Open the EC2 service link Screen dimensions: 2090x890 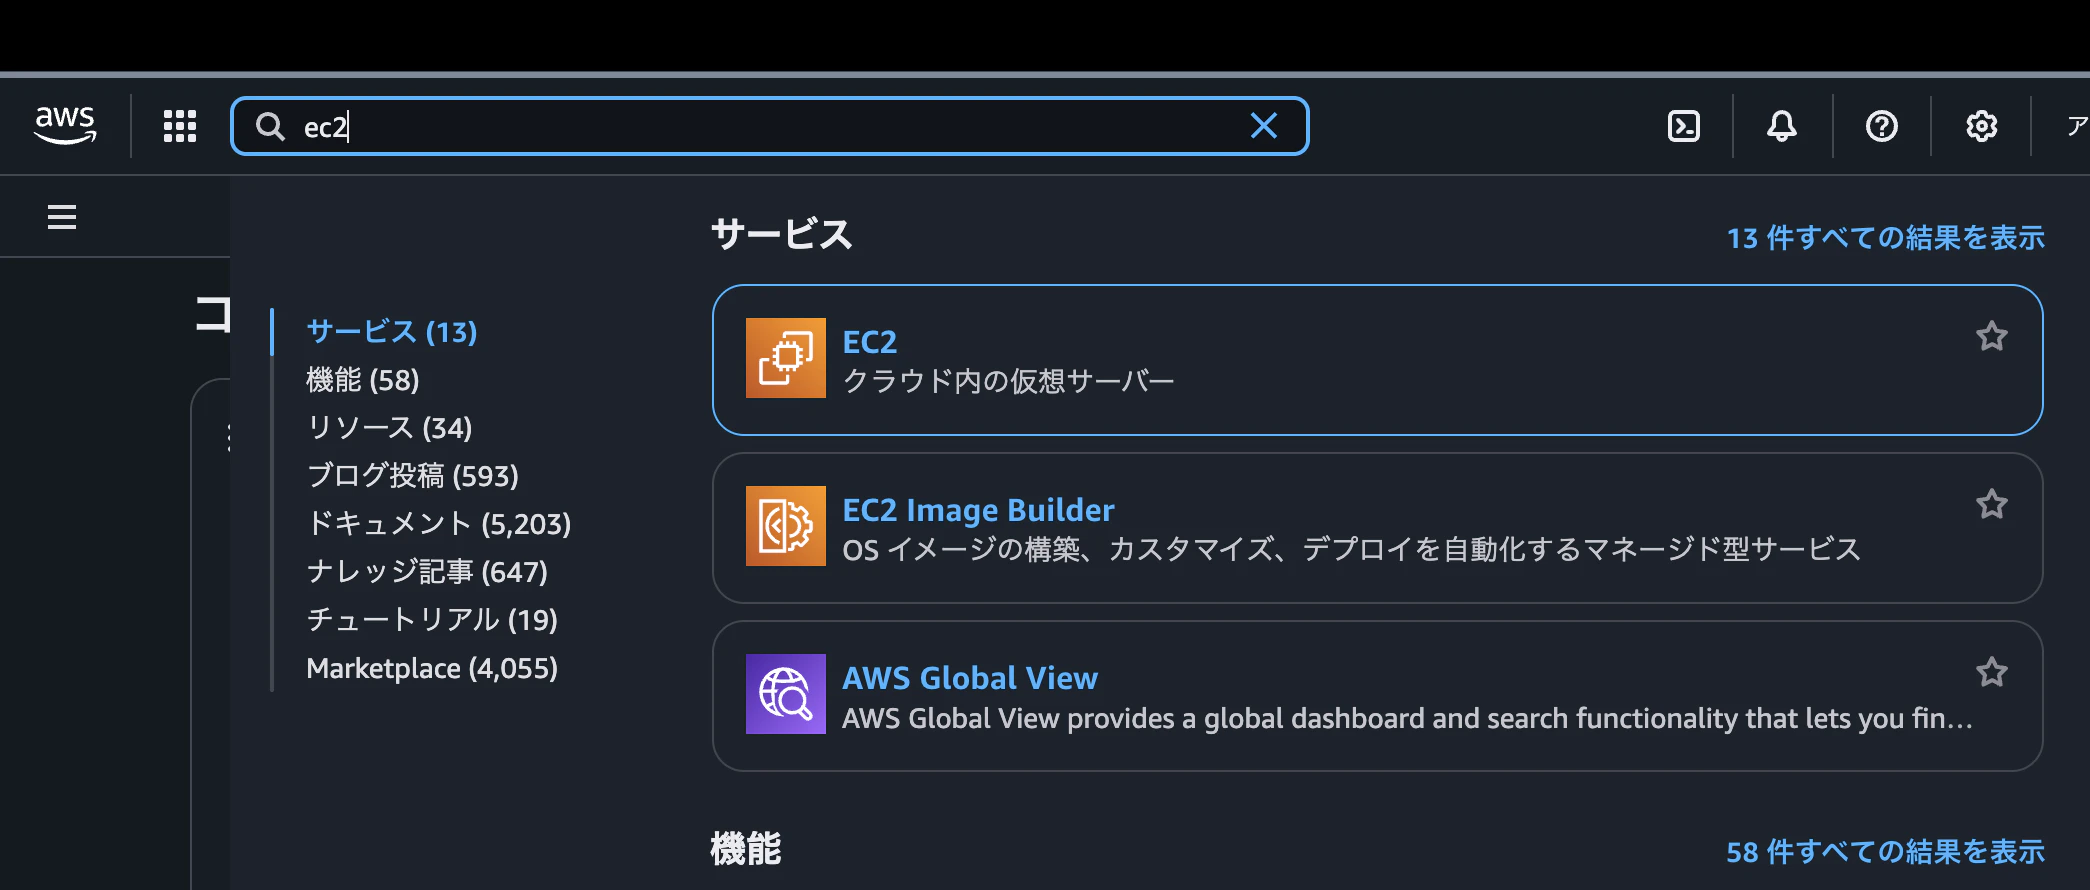pyautogui.click(x=870, y=342)
